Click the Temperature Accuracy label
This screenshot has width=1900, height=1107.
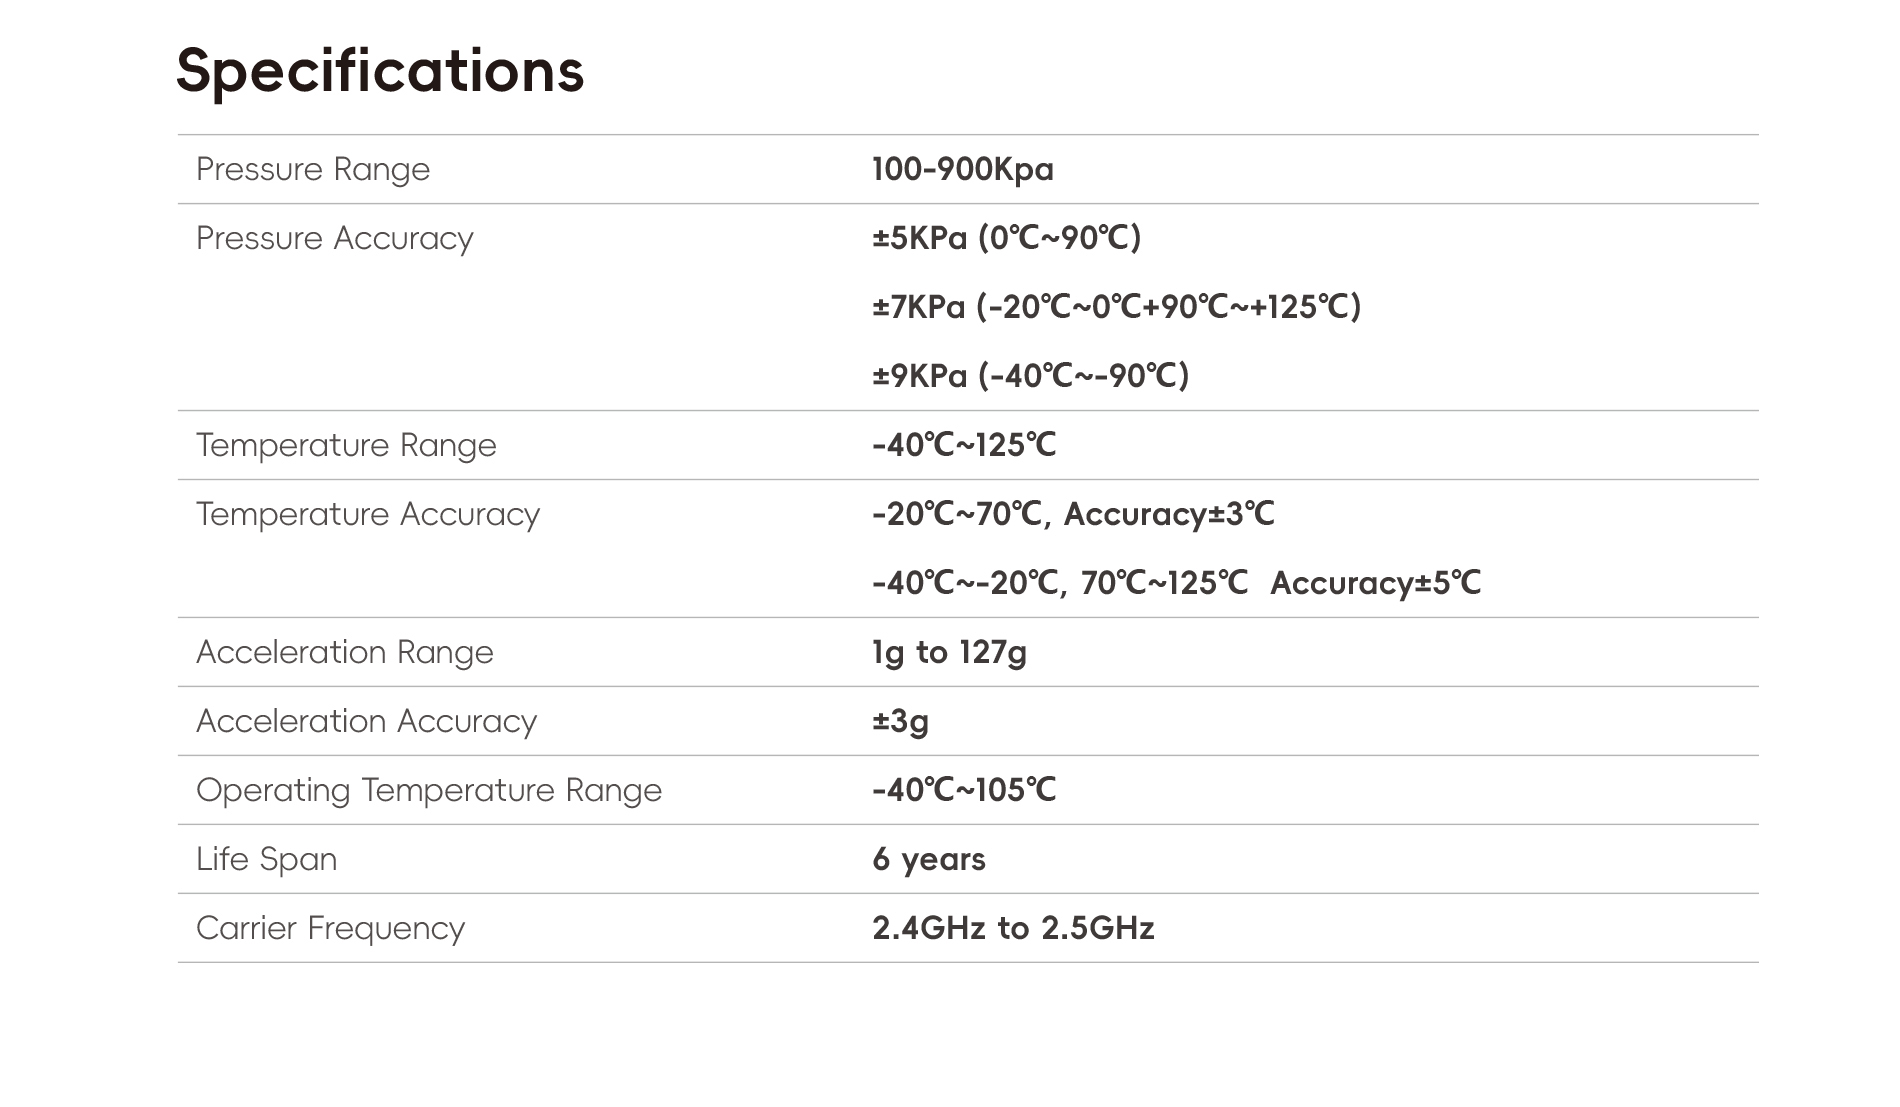(367, 514)
